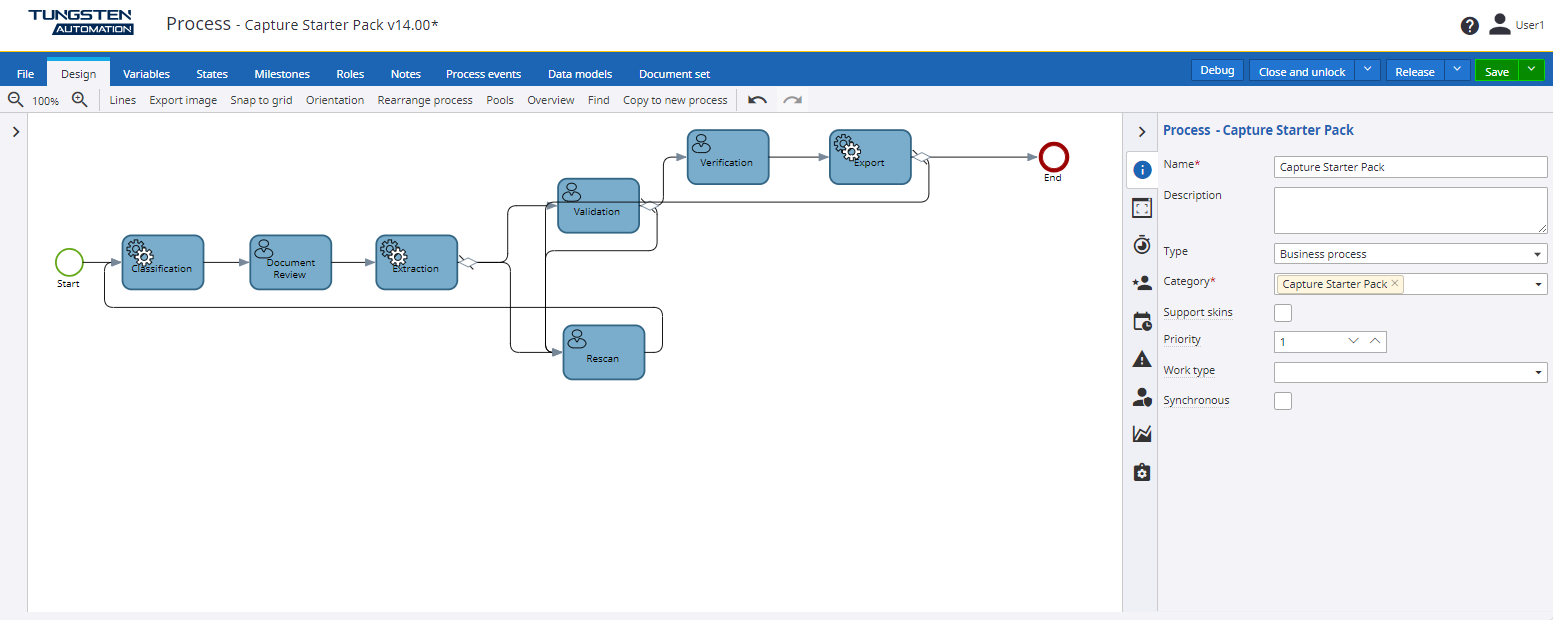
Task: Open the warning triangle icon tab in sidebar
Action: (x=1142, y=359)
